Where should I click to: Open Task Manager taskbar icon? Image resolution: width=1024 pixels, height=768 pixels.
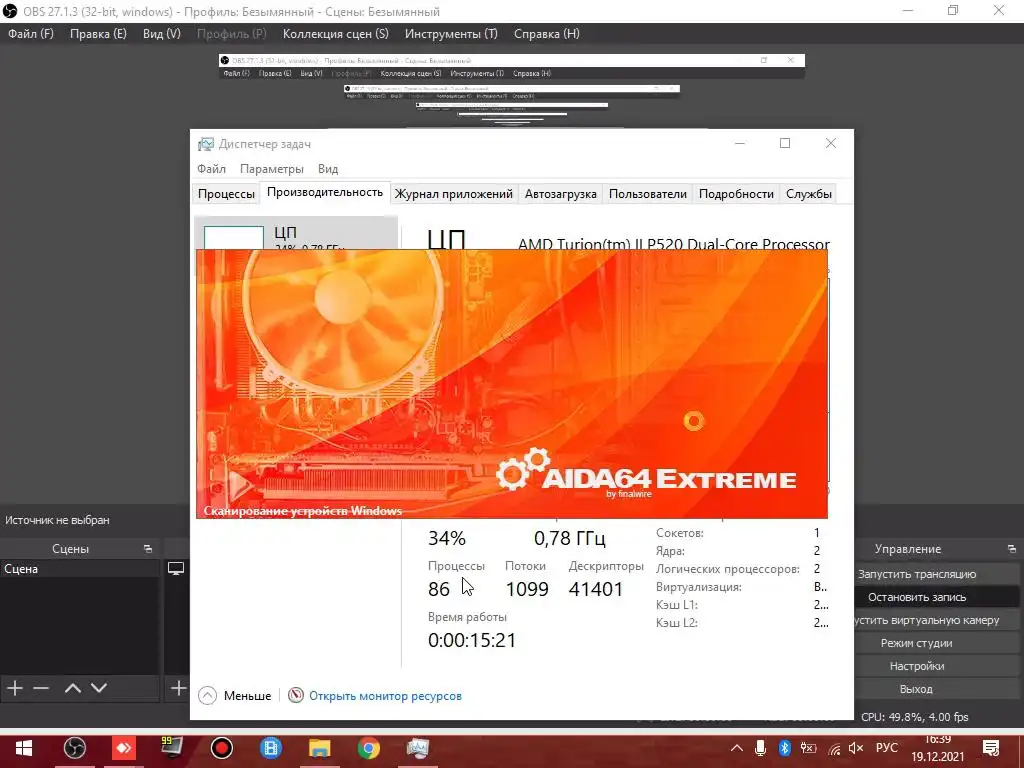(x=417, y=748)
